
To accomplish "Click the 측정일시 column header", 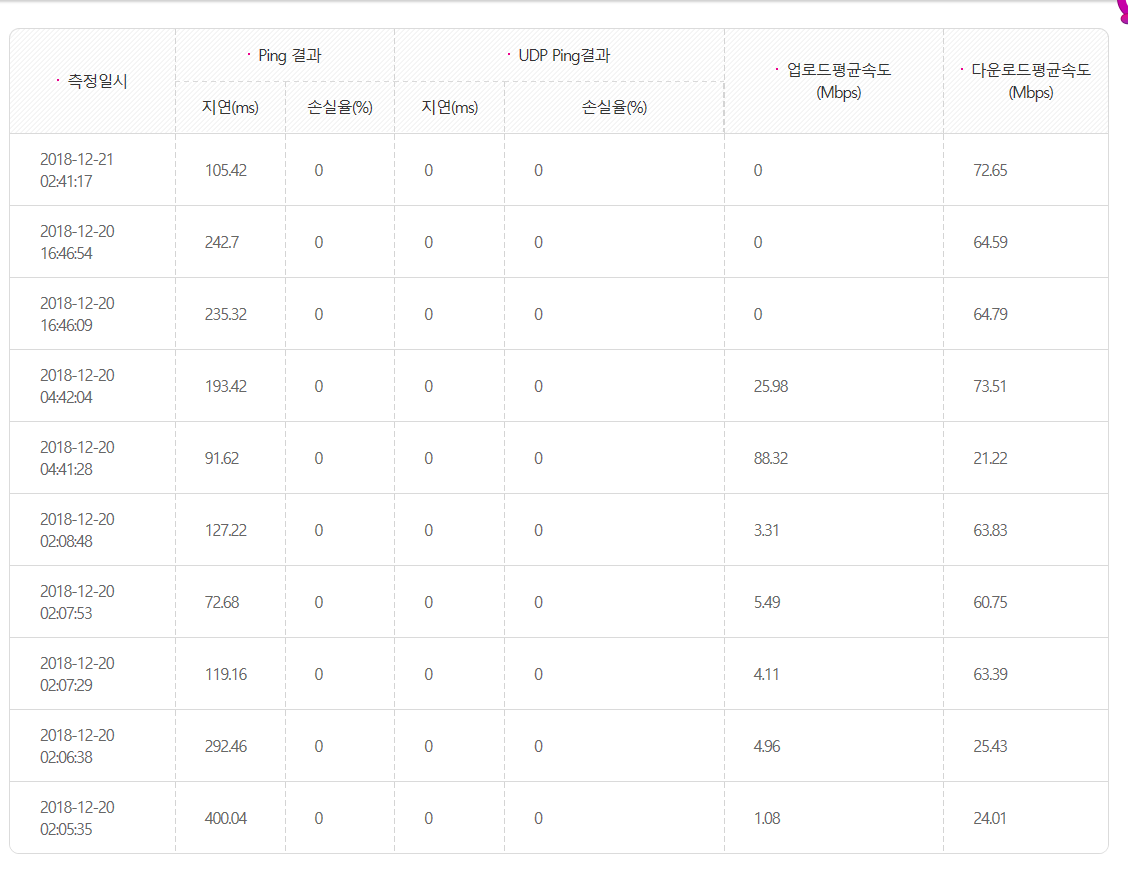I will coord(97,82).
